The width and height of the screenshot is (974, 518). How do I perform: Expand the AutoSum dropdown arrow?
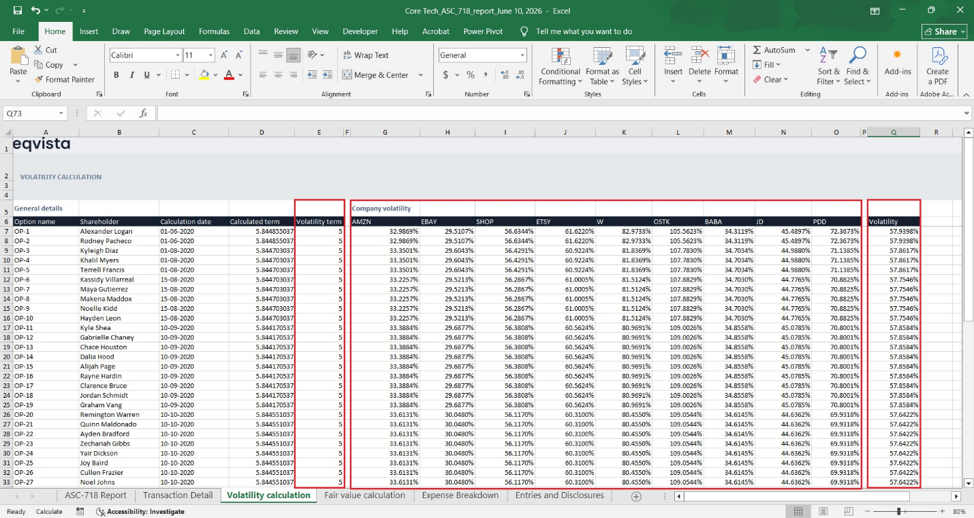808,50
